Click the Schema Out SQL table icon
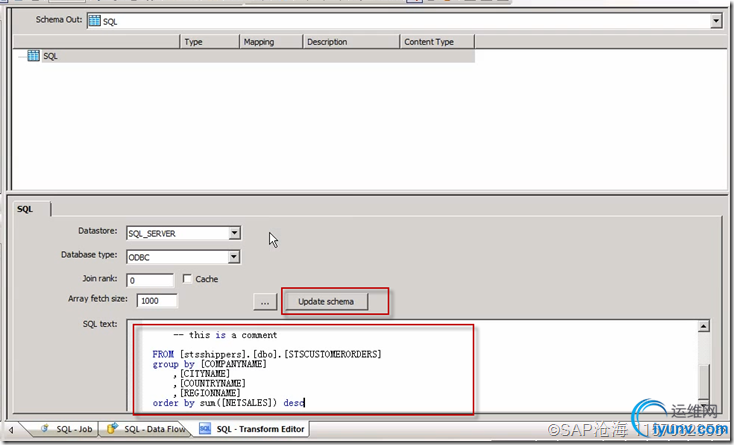The image size is (734, 445). pos(95,21)
